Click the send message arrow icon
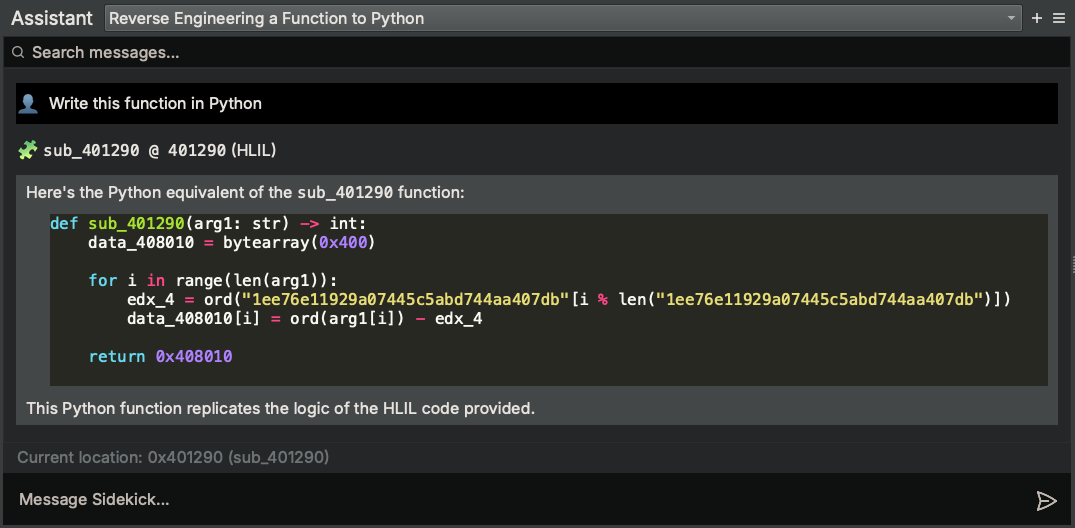Viewport: 1075px width, 528px height. (1046, 501)
